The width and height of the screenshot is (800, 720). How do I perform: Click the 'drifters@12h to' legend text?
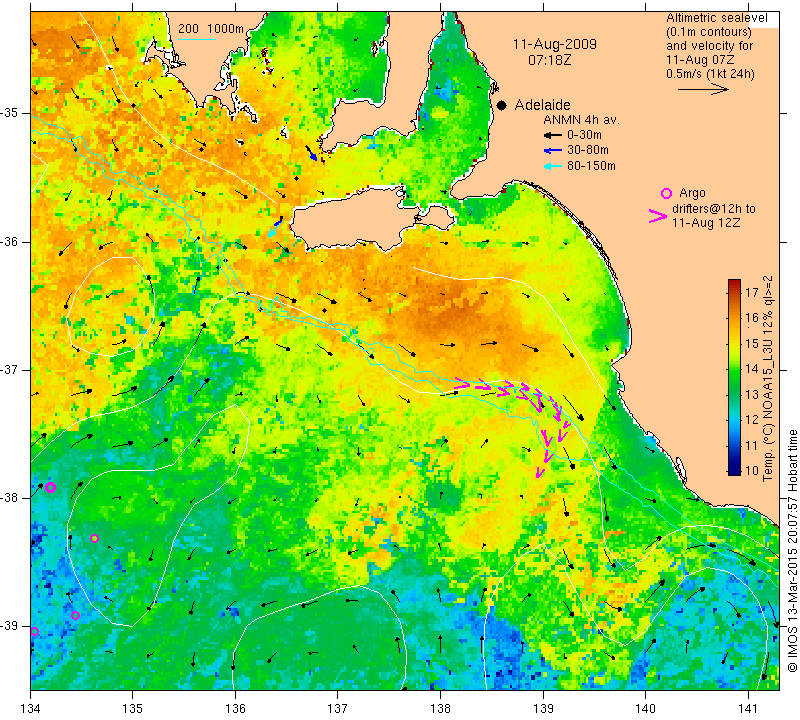pyautogui.click(x=714, y=209)
